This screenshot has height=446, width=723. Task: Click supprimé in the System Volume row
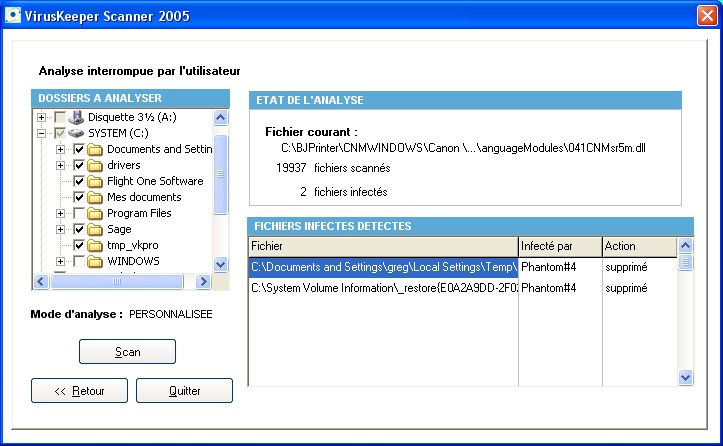[626, 288]
